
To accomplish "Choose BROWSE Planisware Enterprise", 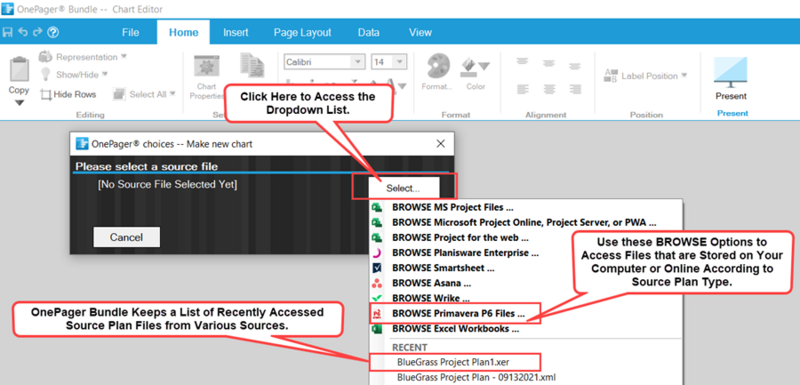I will (x=526, y=252).
